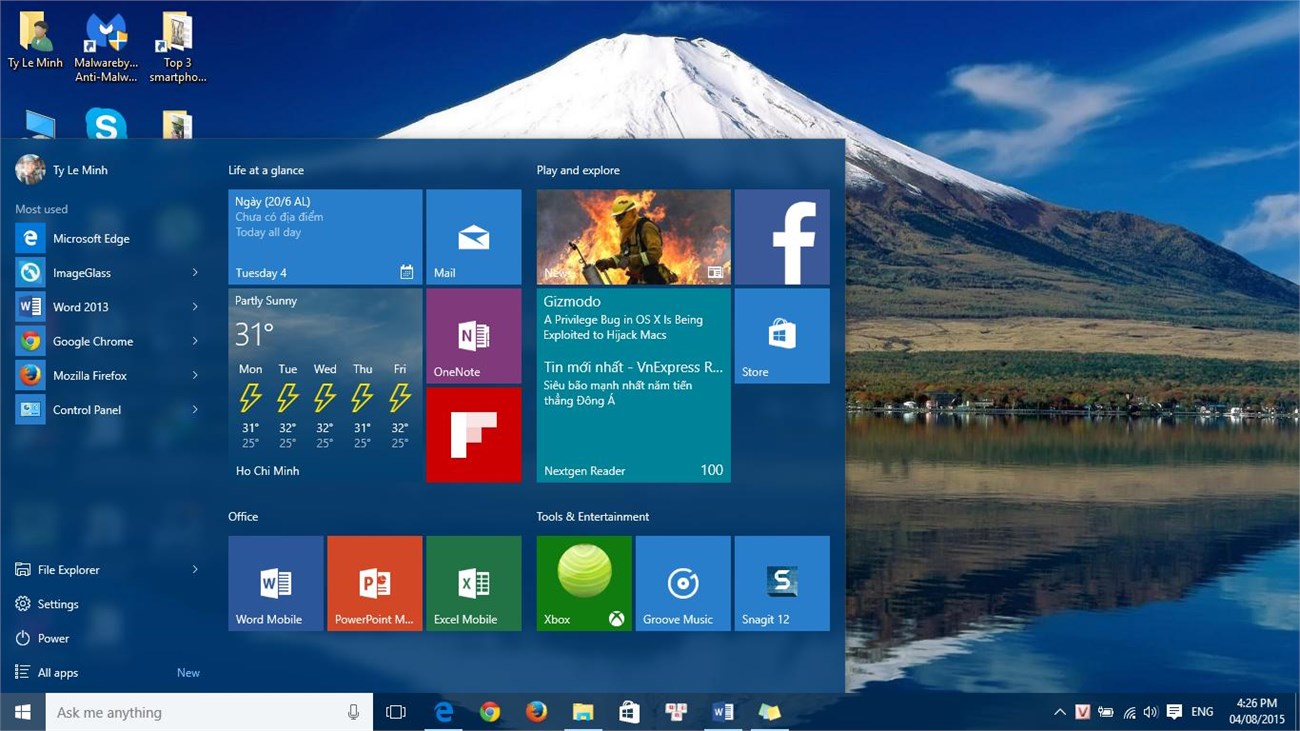This screenshot has width=1300, height=731.
Task: Click the ImageGlass icon in Most used
Action: [x=30, y=272]
